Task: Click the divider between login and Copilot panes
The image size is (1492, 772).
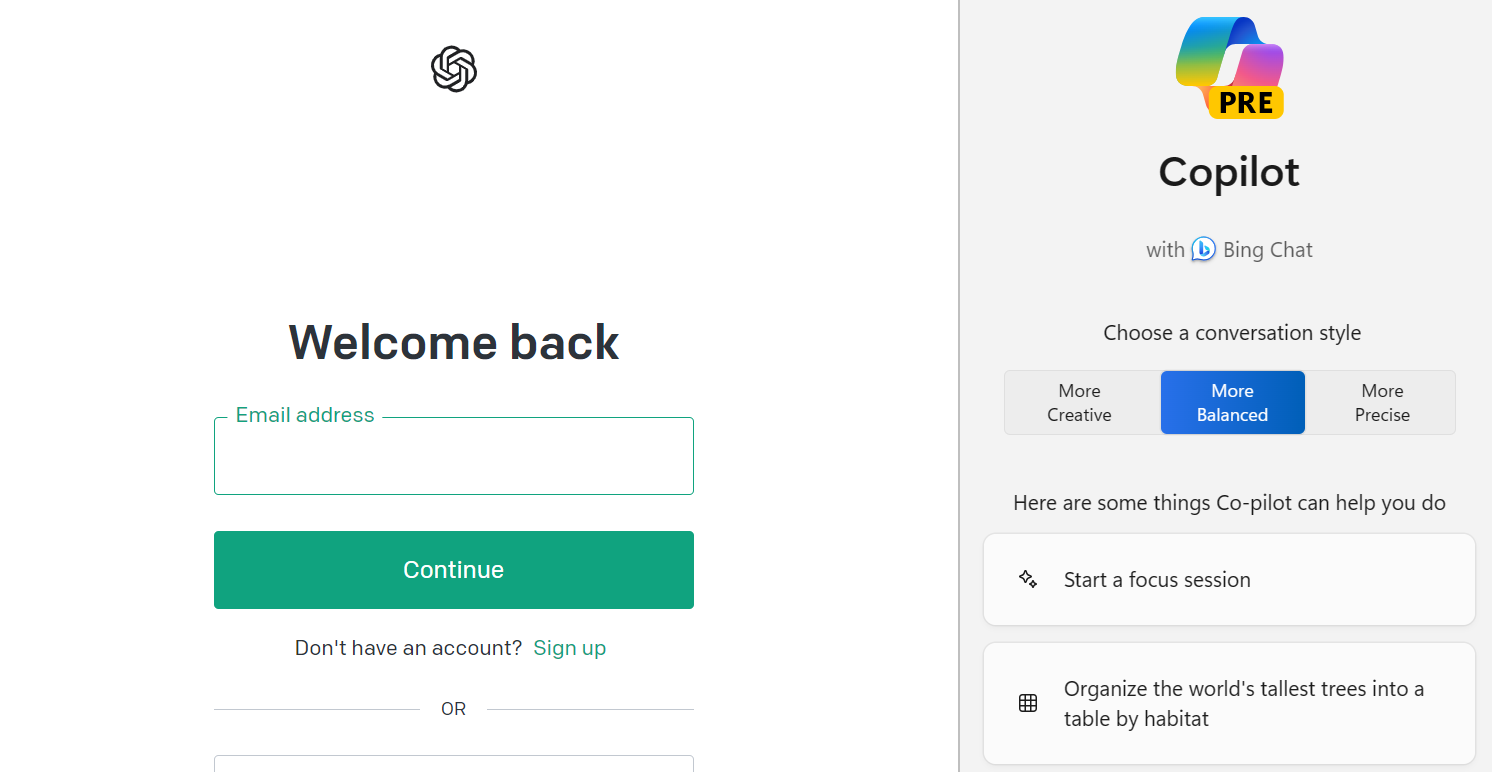Action: pyautogui.click(x=959, y=386)
